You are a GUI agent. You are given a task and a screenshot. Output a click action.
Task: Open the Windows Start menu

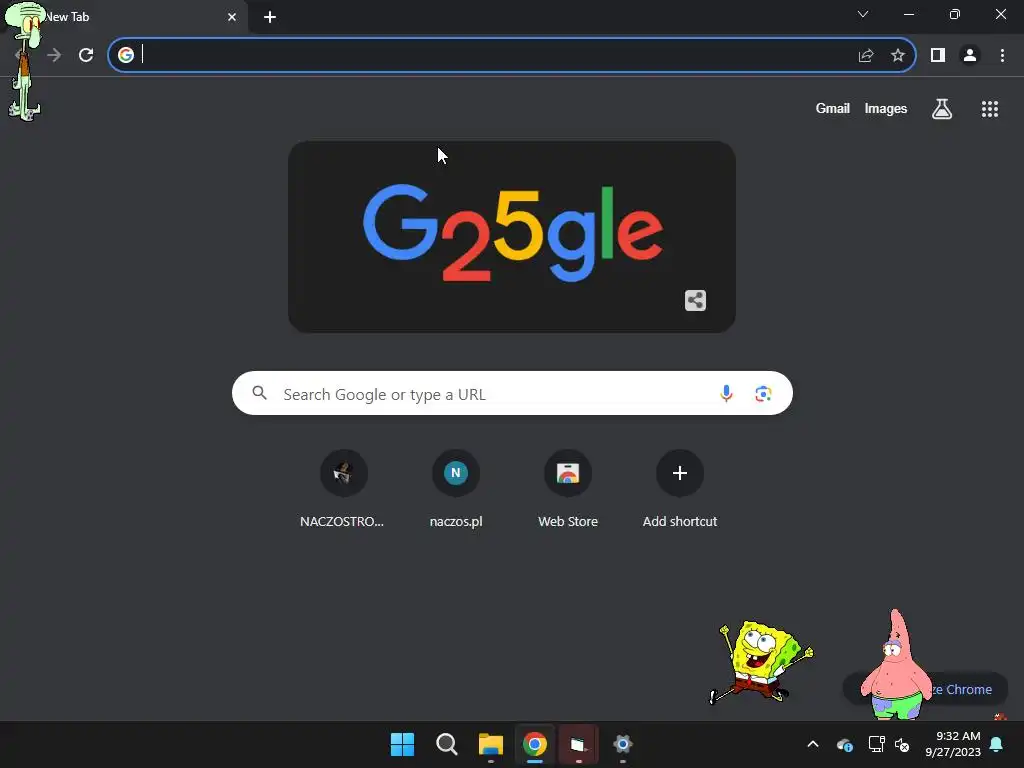pyautogui.click(x=402, y=744)
